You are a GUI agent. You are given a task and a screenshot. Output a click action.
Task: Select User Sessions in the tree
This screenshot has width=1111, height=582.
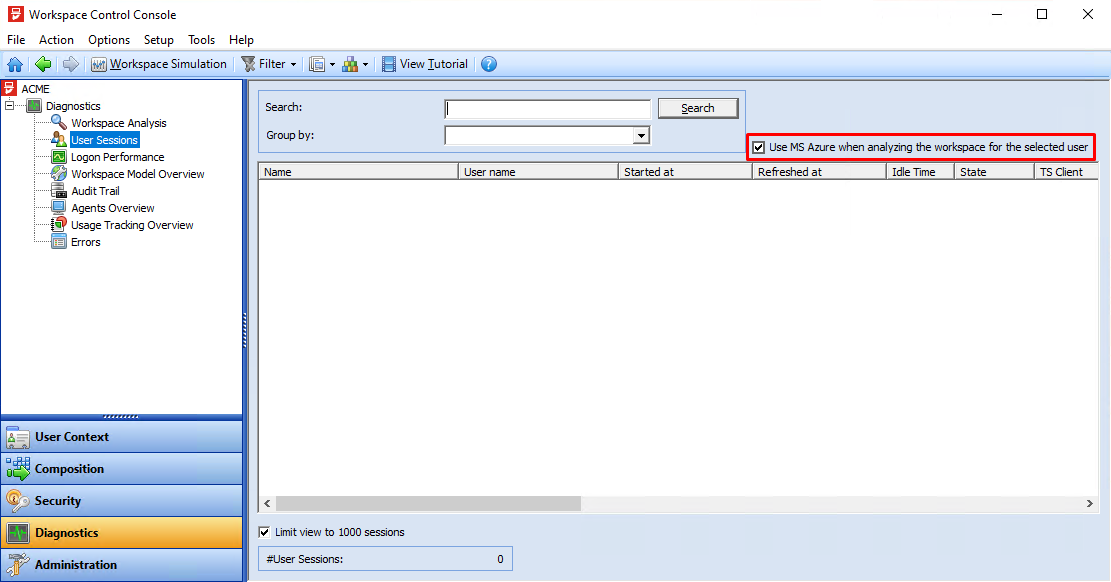point(104,140)
